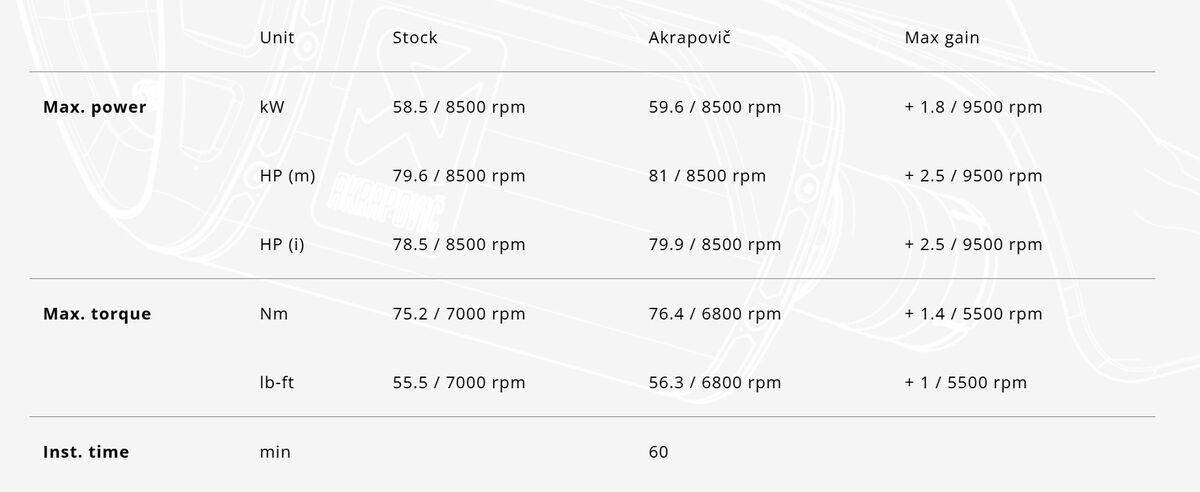Image resolution: width=1200 pixels, height=492 pixels.
Task: Select the Max. torque row label
Action: click(97, 314)
